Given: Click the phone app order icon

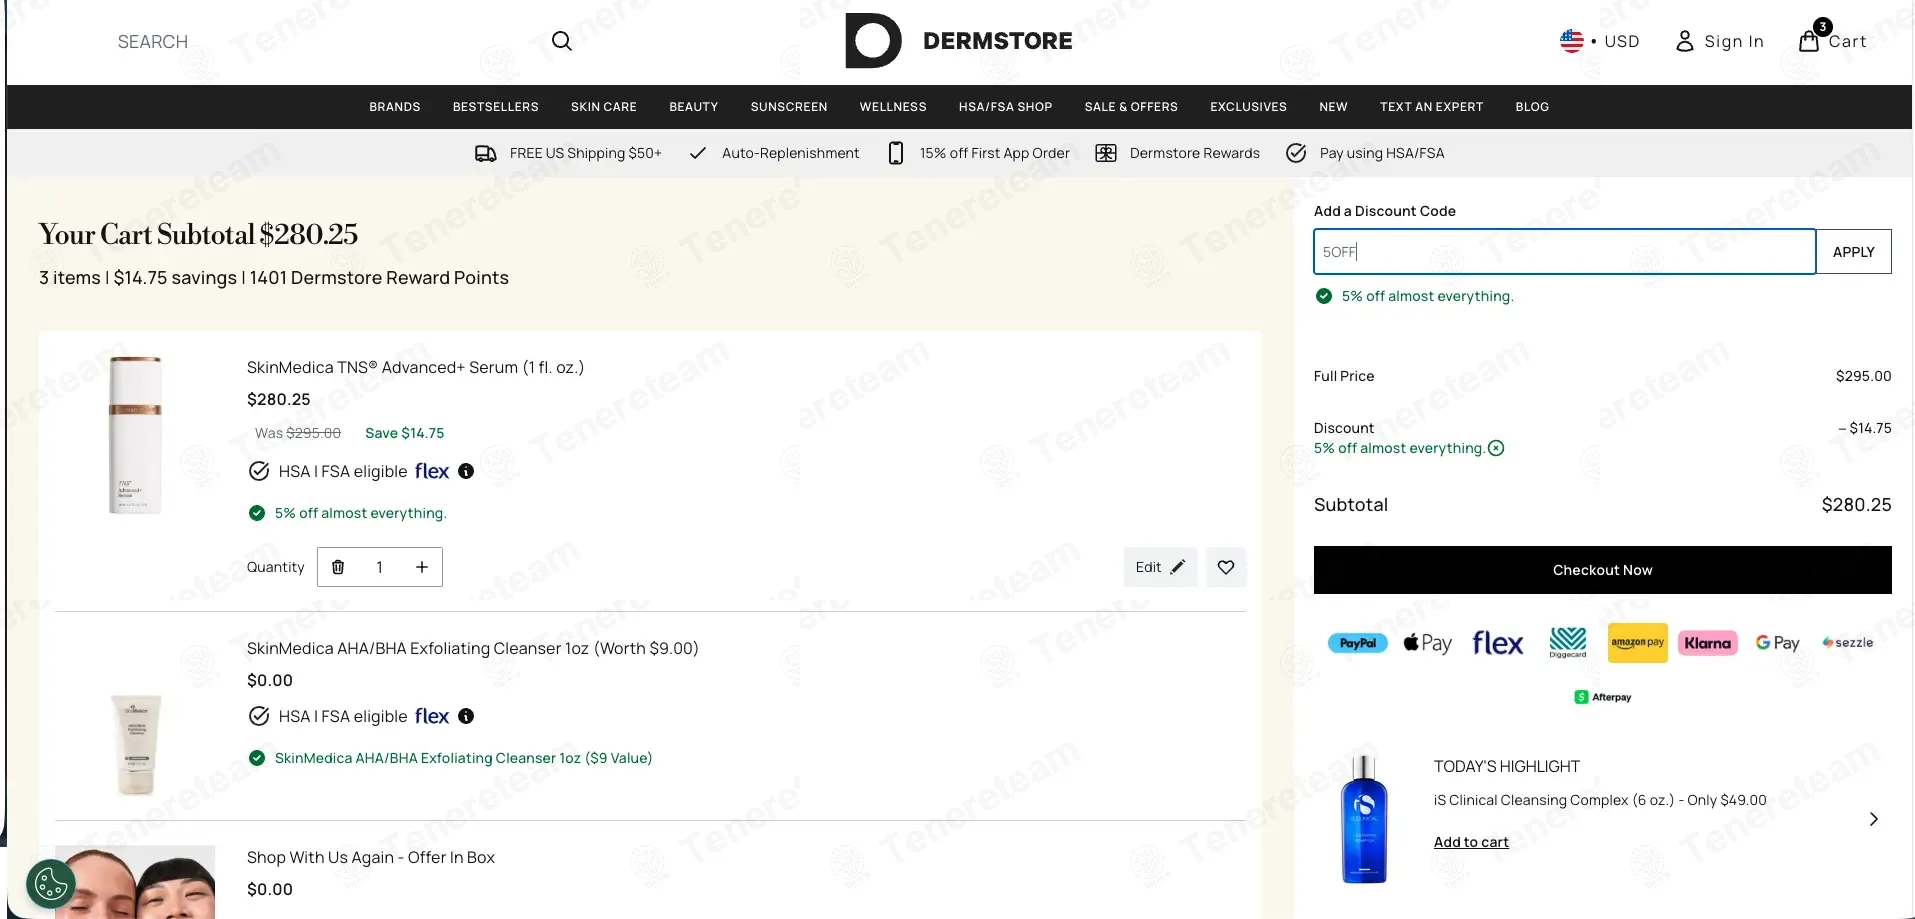Looking at the screenshot, I should click(x=896, y=153).
